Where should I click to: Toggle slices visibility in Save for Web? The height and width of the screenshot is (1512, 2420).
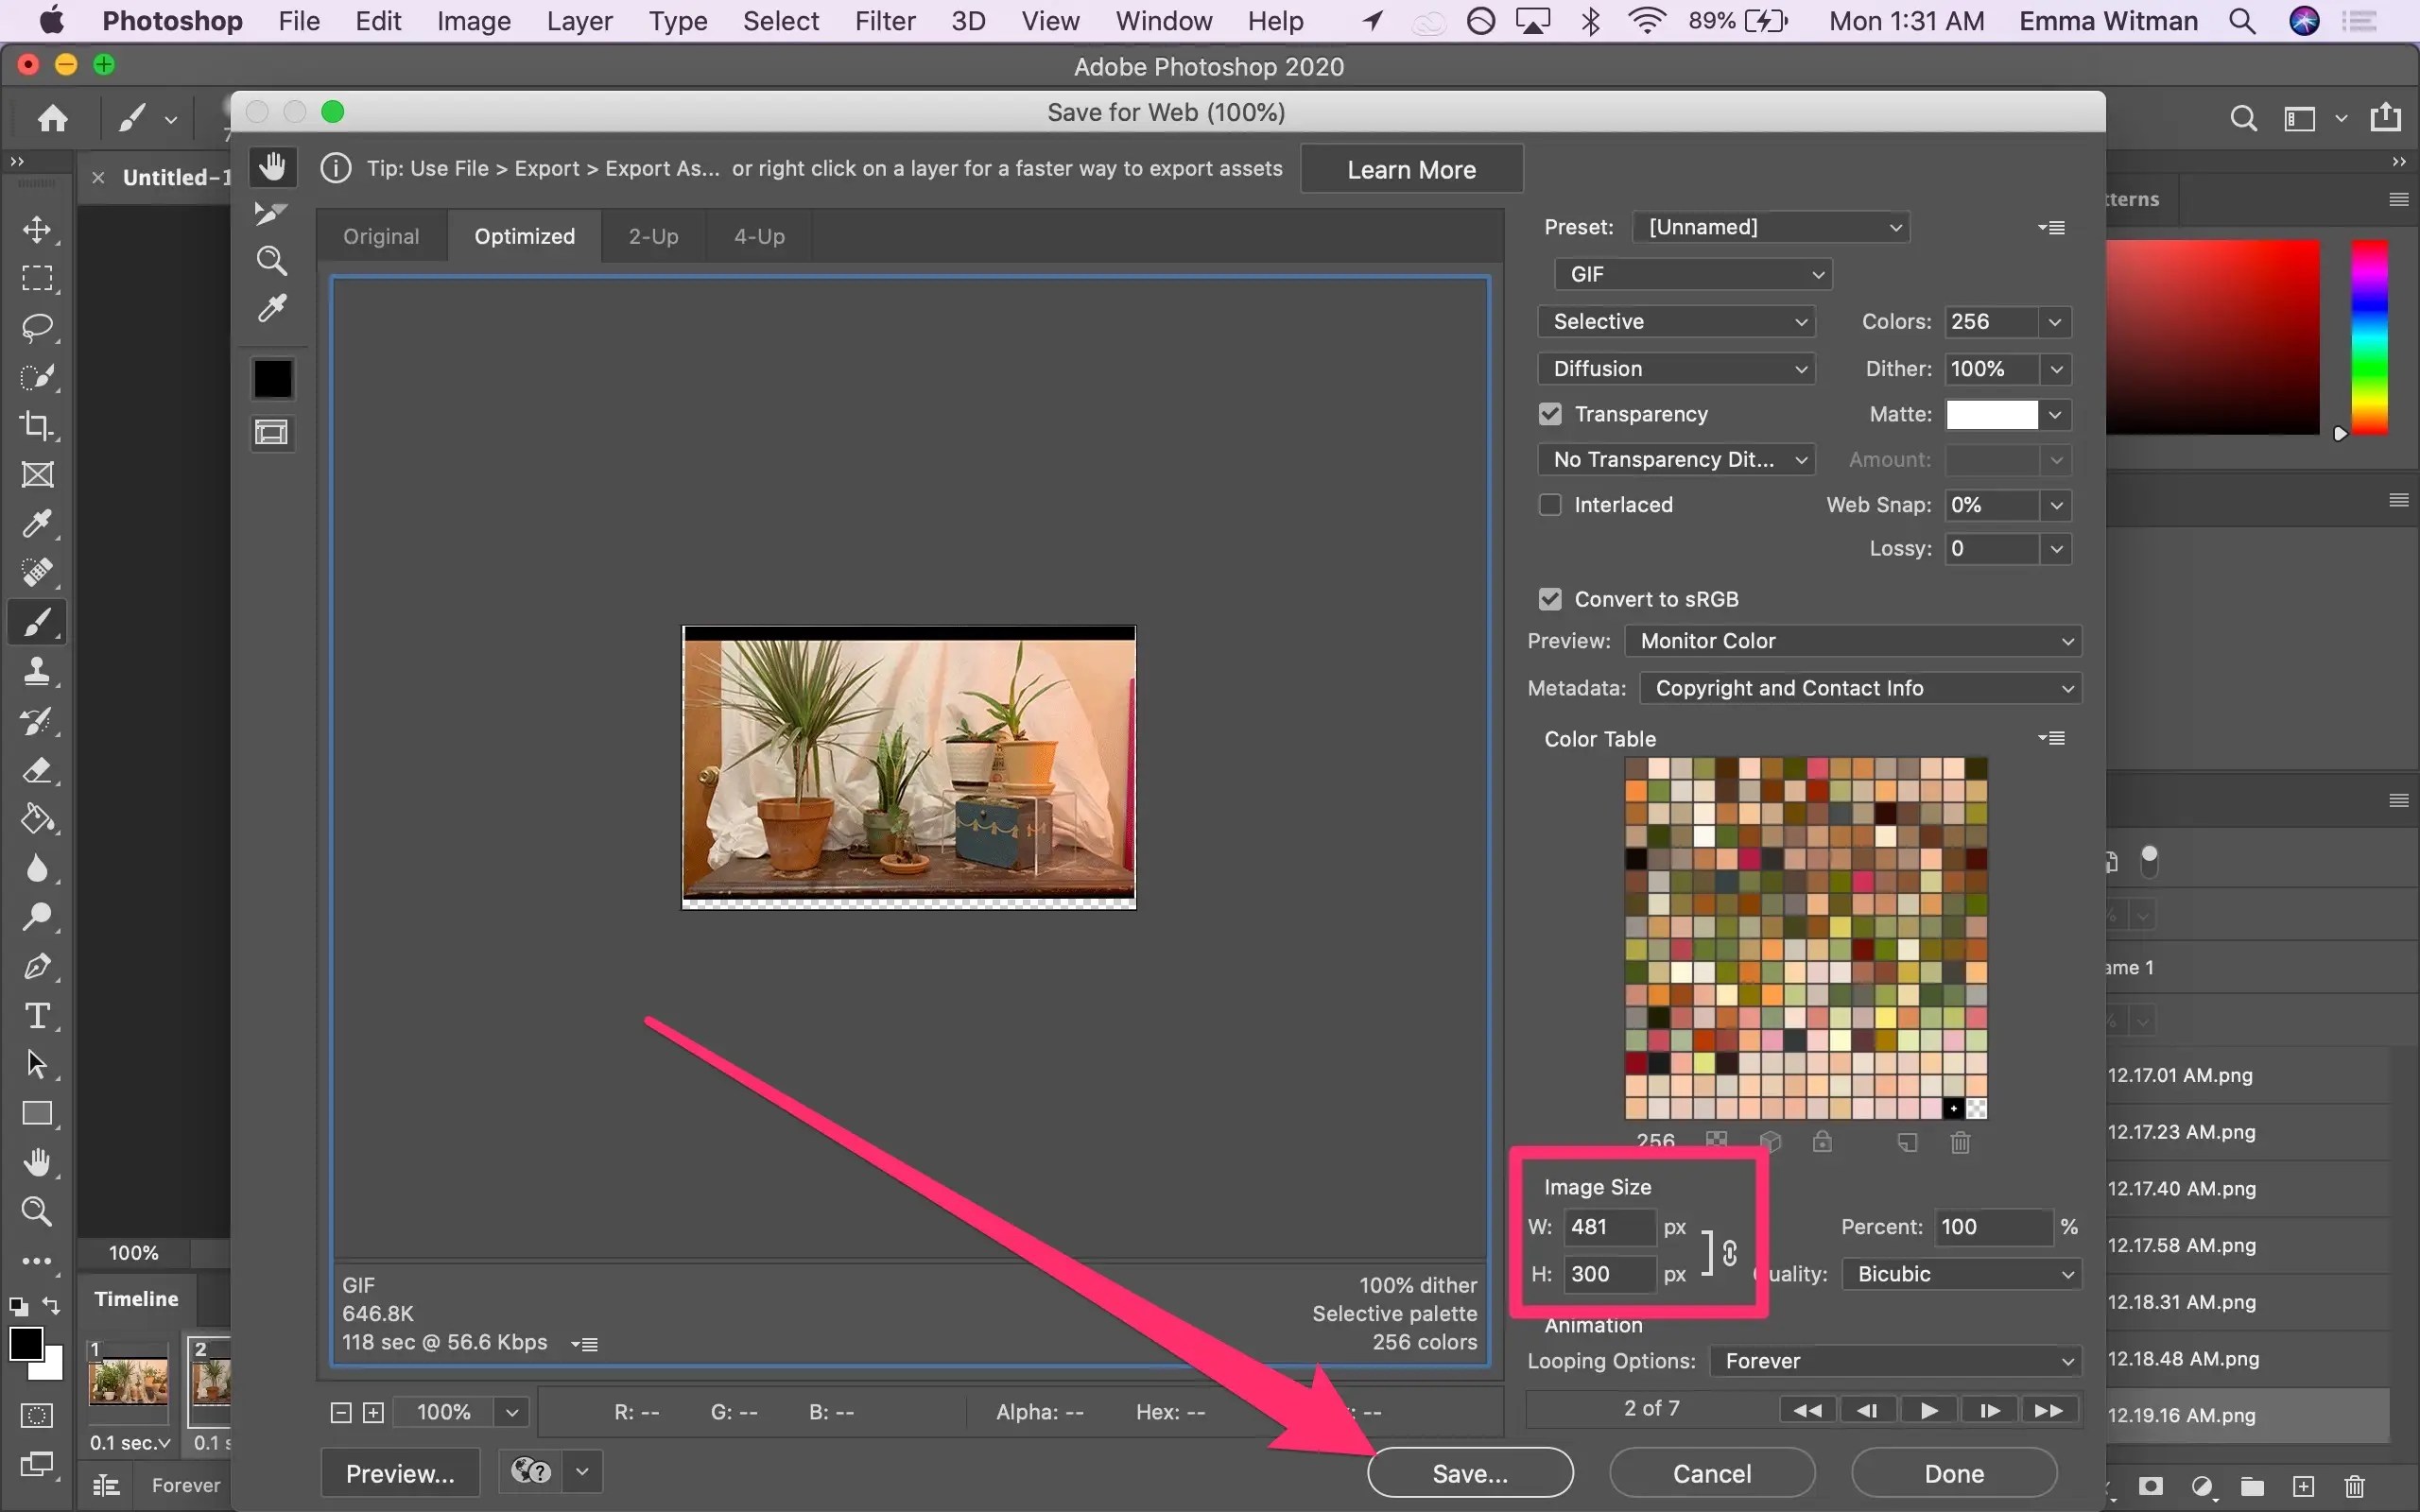point(272,432)
